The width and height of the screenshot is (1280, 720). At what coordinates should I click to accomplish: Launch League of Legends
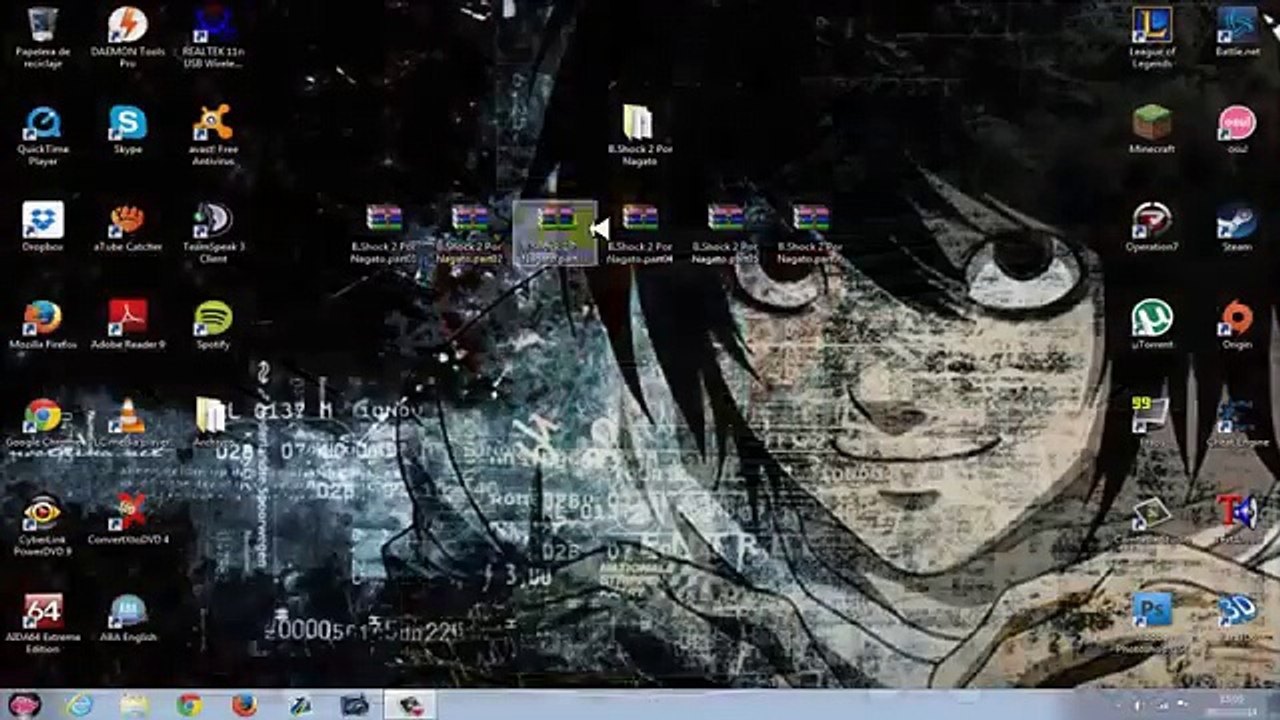[x=1152, y=36]
